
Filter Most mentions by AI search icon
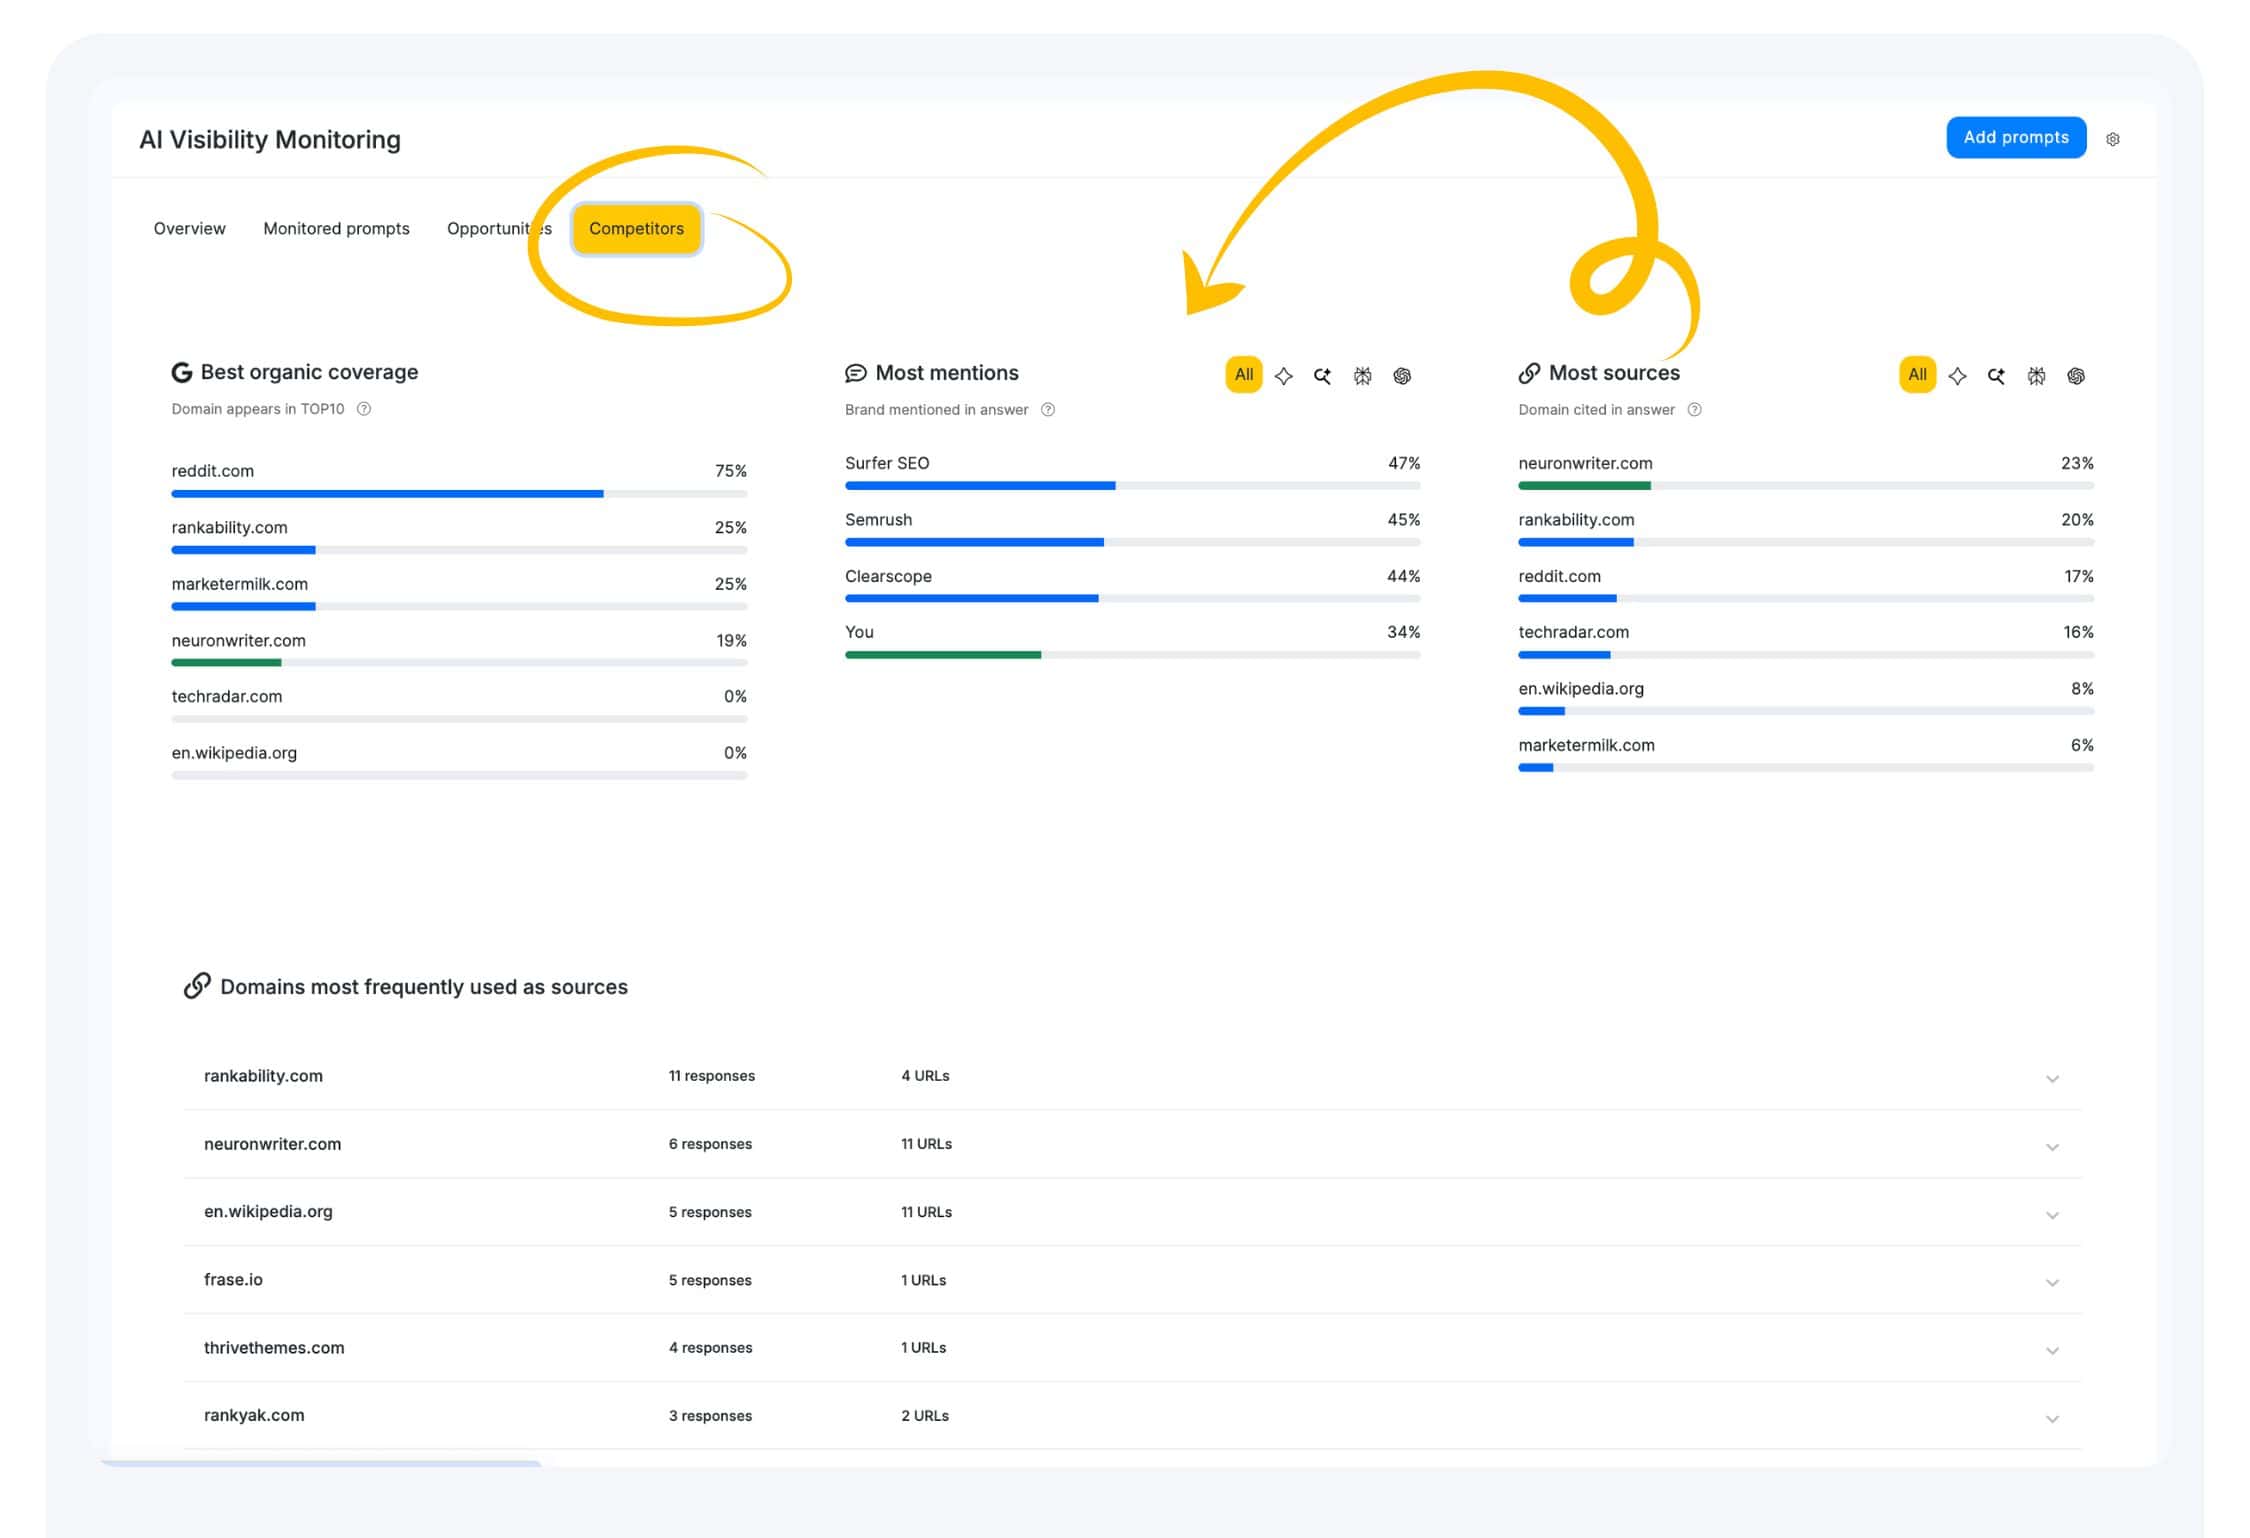1322,375
